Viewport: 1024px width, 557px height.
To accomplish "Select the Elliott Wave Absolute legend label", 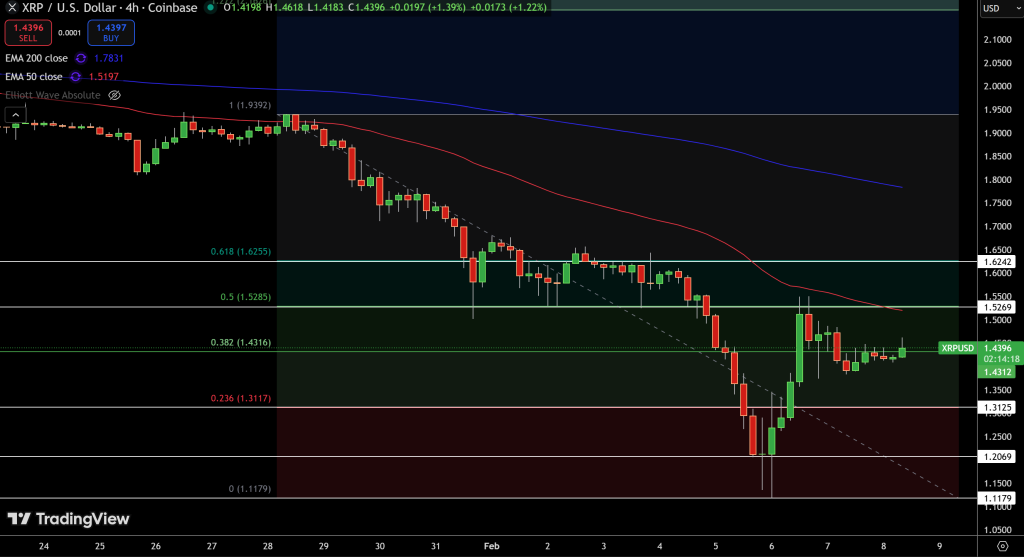I will pos(53,95).
